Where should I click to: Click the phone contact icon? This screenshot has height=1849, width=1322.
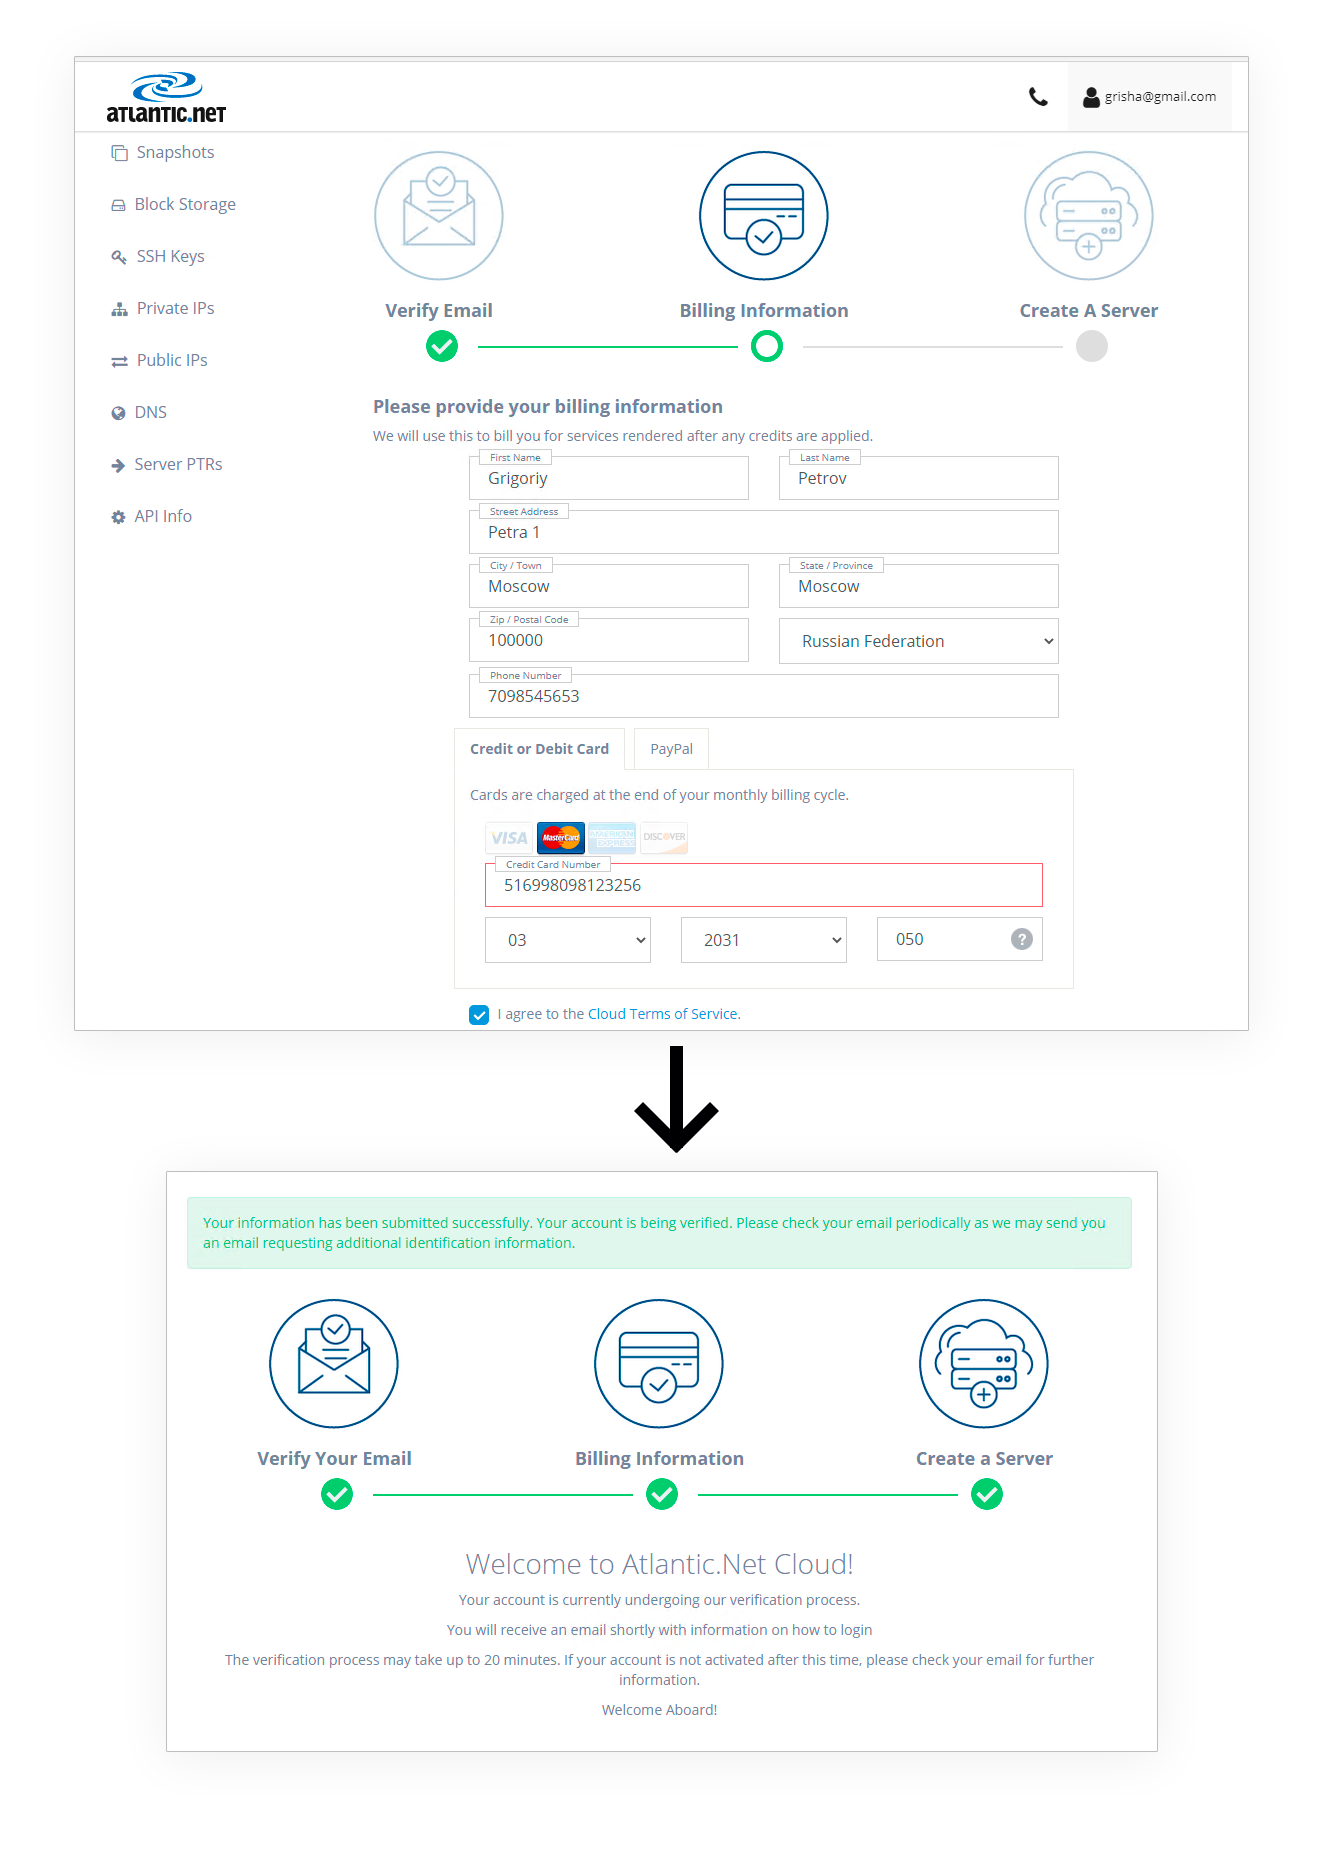[1038, 97]
